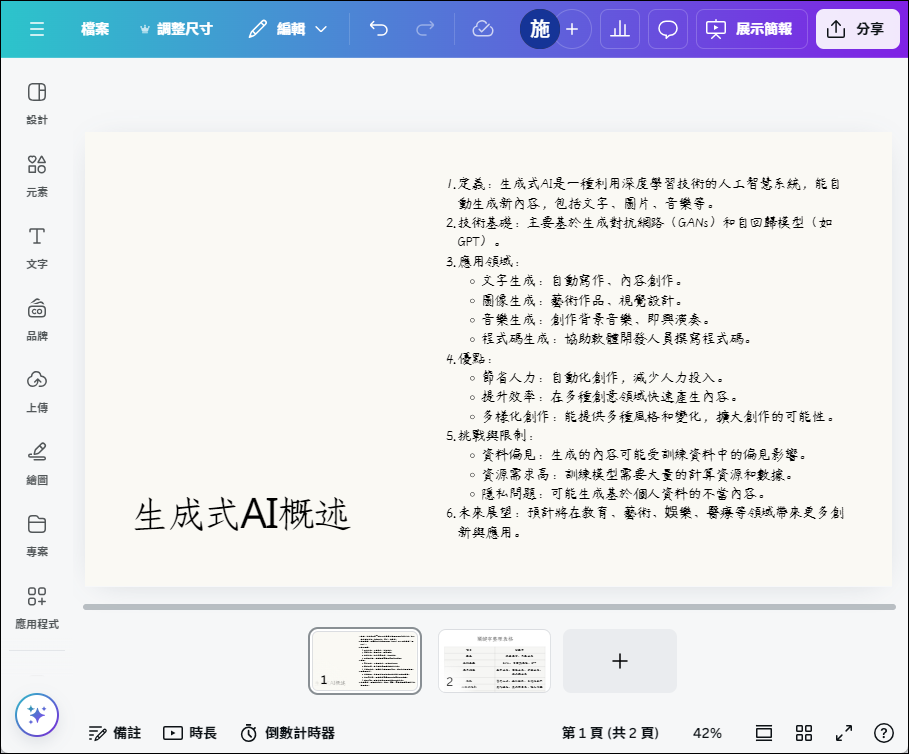Open the comments speech bubble
The height and width of the screenshot is (754, 909).
tap(668, 29)
